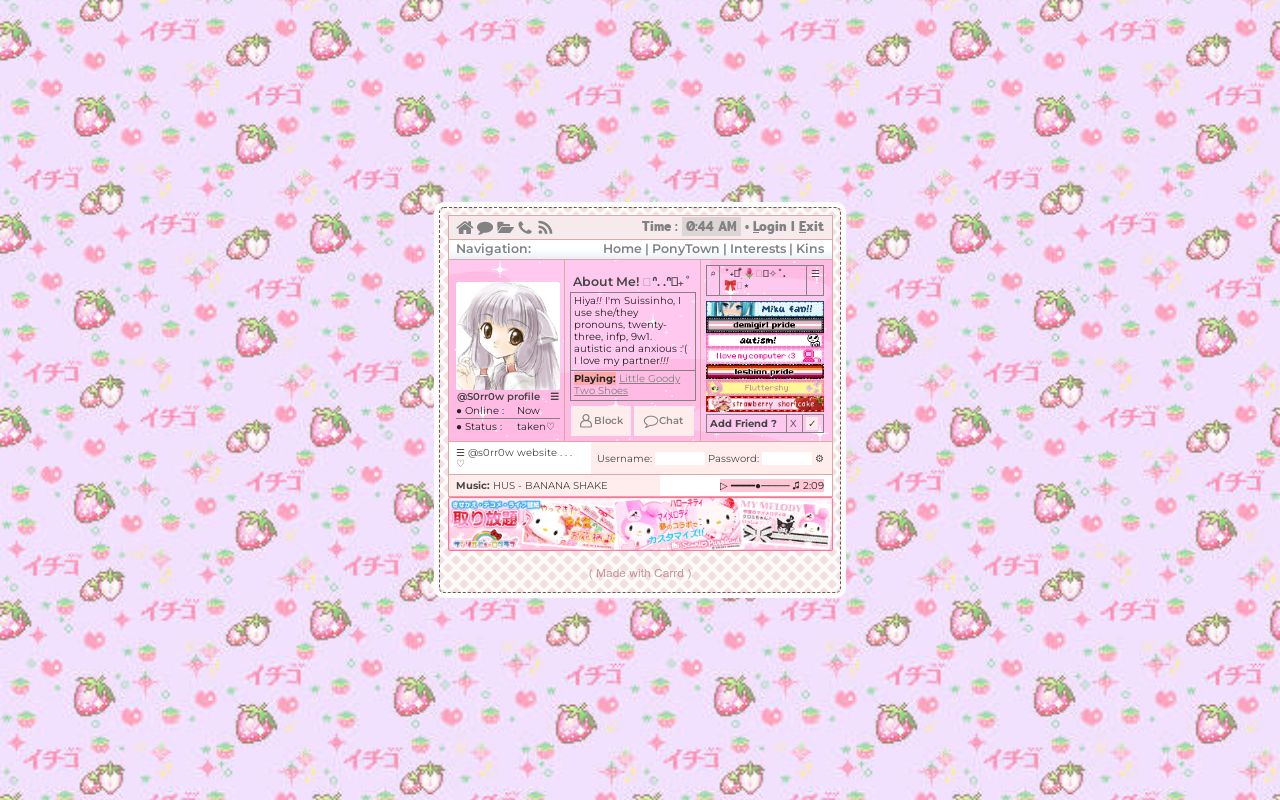Open the Interests navigation page
The height and width of the screenshot is (800, 1280).
coord(757,249)
